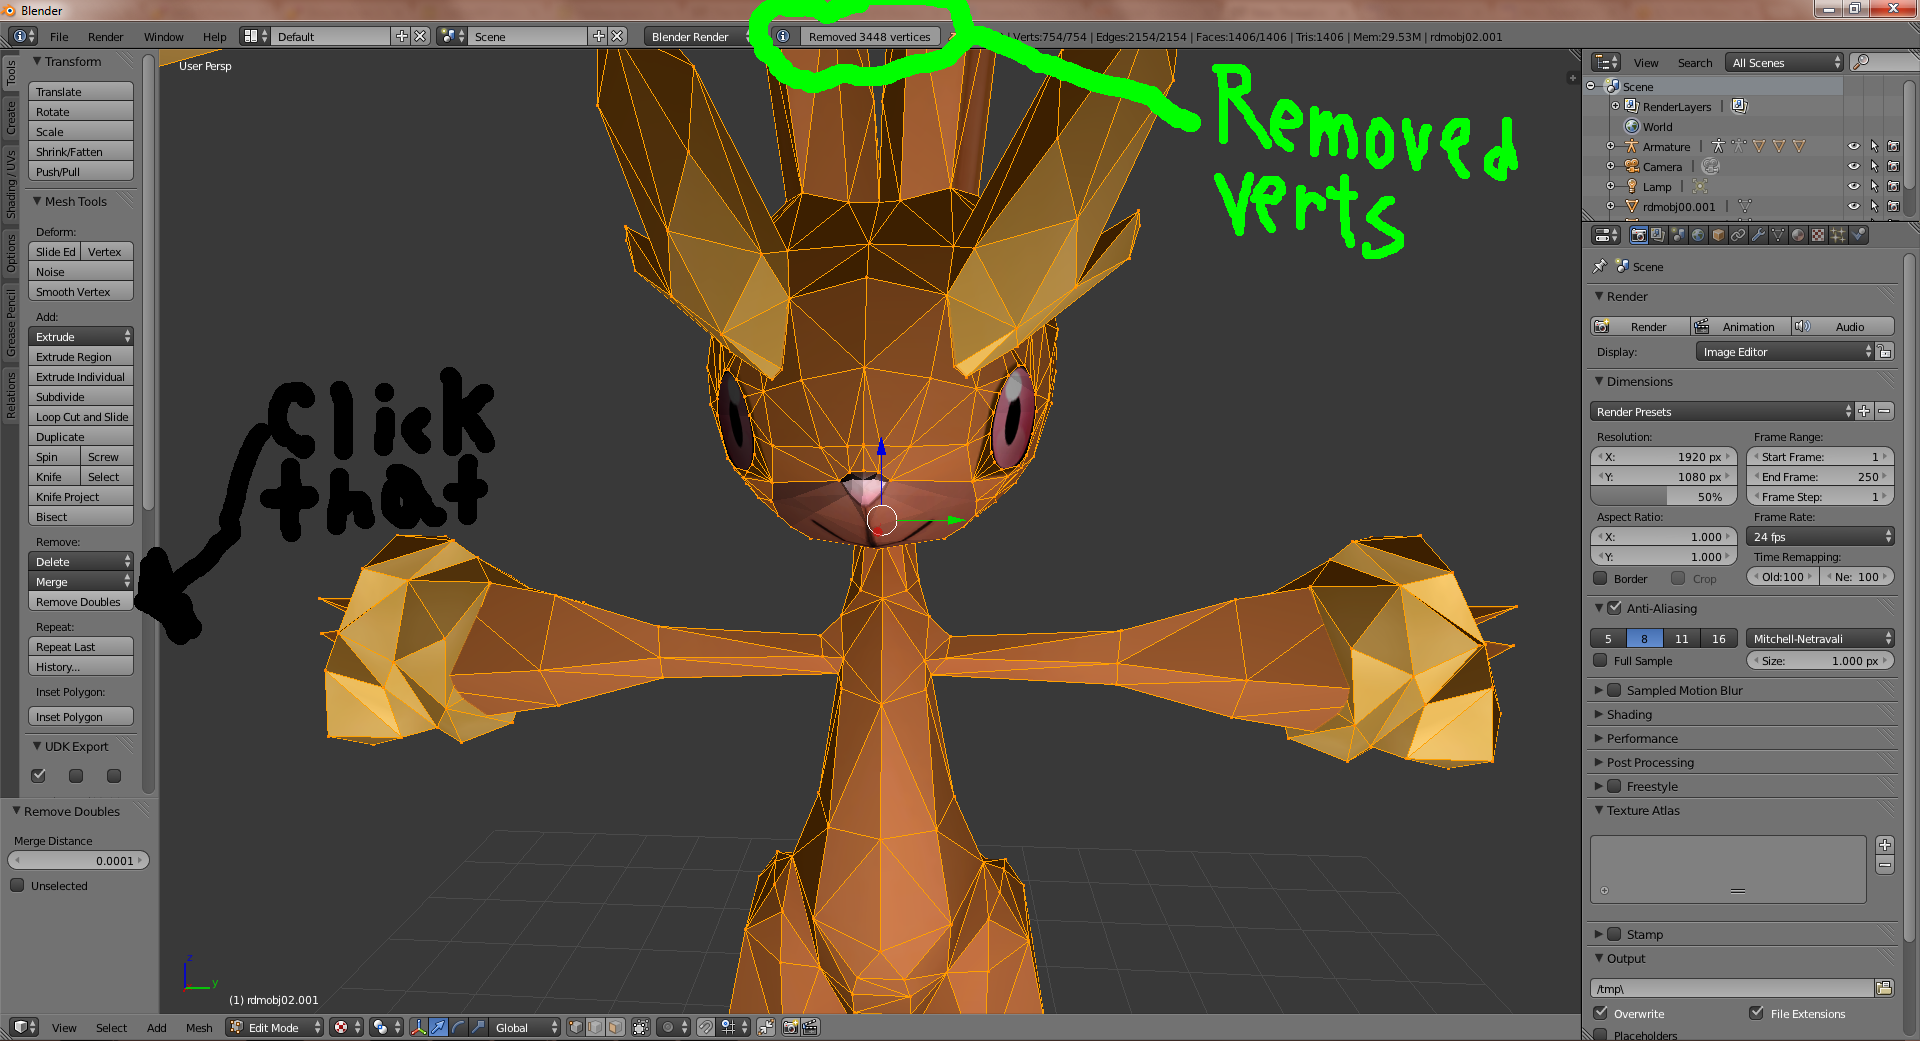
Task: Enable face select mode in viewport header
Action: pyautogui.click(x=616, y=1027)
